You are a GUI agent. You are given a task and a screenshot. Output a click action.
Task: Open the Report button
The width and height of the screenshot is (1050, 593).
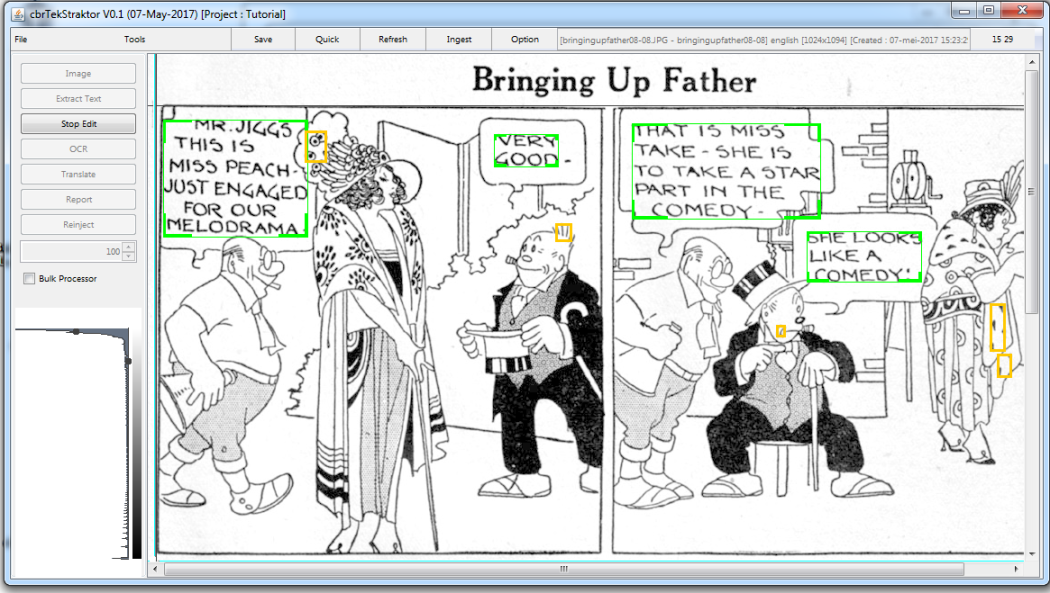[78, 199]
